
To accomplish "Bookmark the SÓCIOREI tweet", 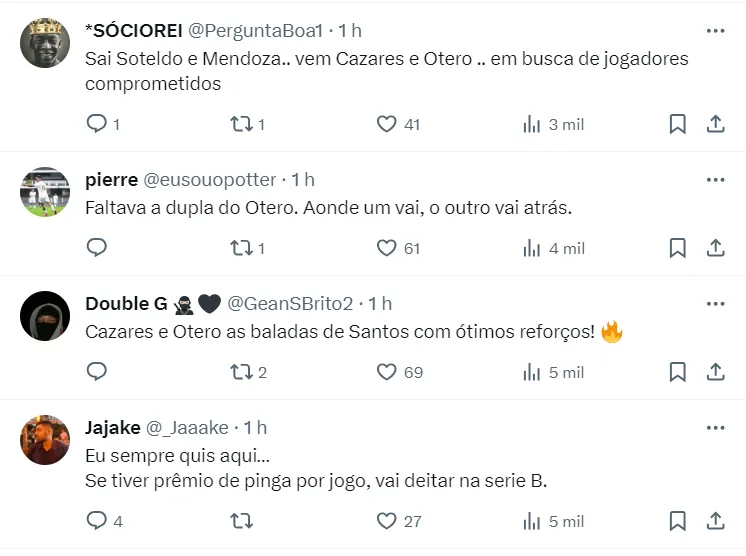I will coord(677,124).
